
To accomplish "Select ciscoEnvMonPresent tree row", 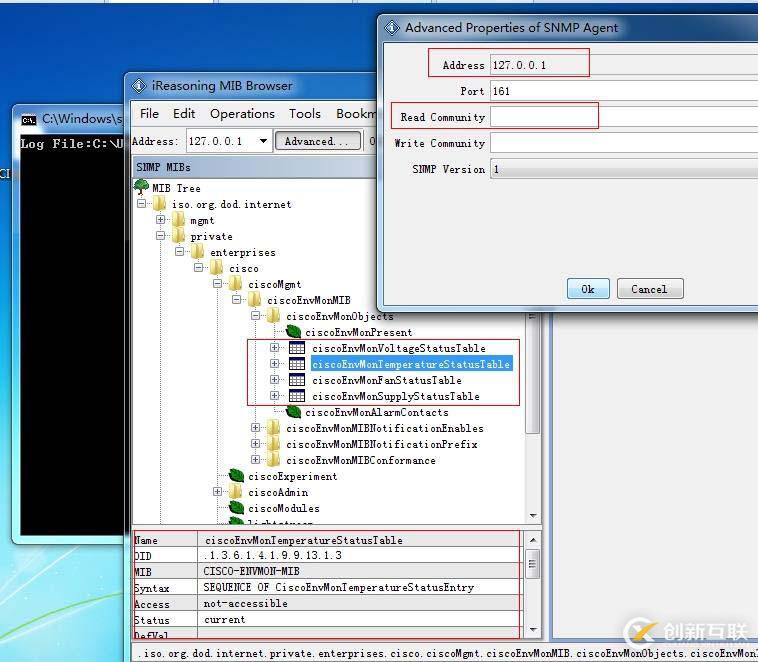I will click(x=359, y=332).
